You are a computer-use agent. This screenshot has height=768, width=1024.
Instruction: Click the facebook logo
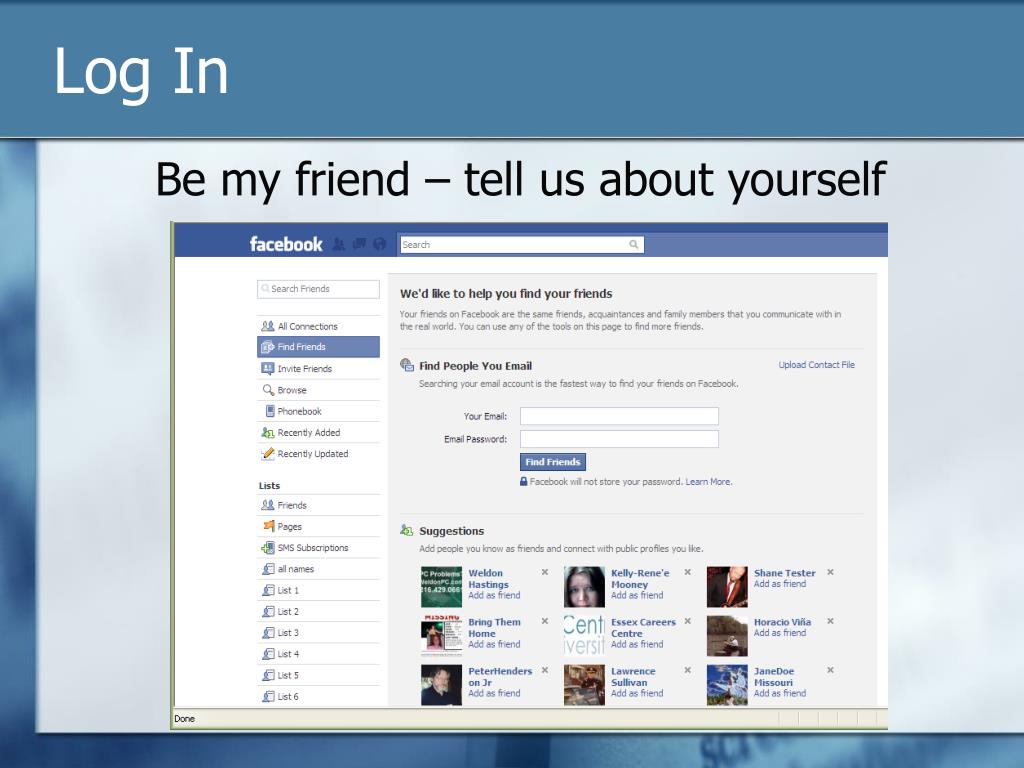coord(285,244)
